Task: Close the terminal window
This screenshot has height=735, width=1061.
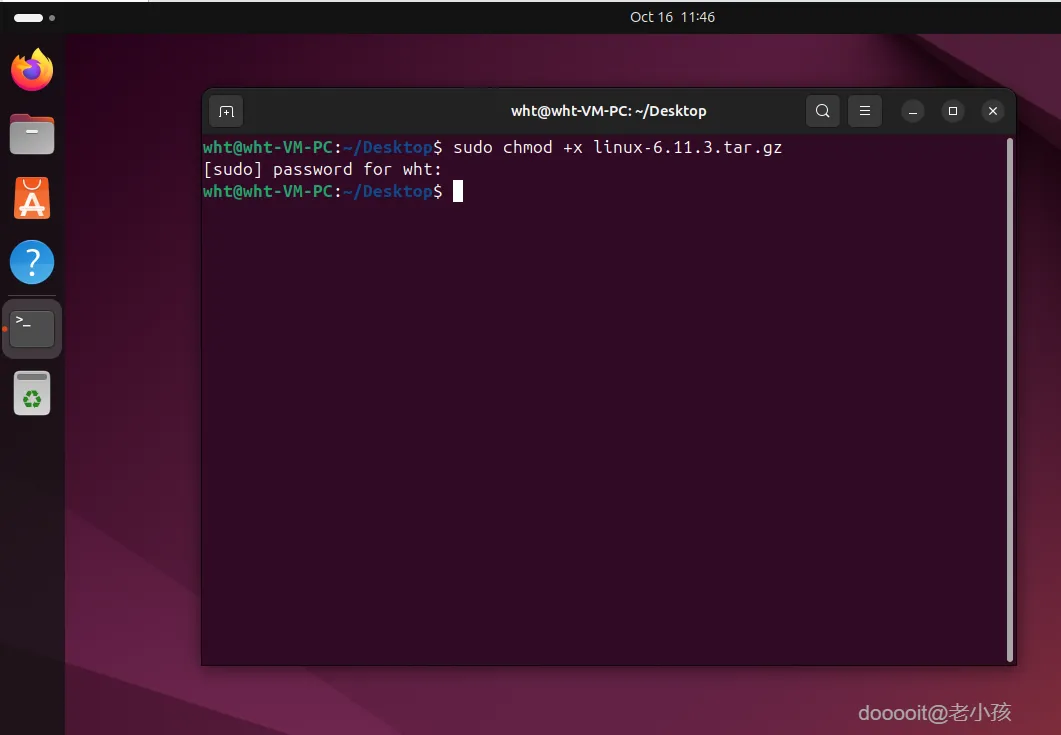Action: click(993, 111)
